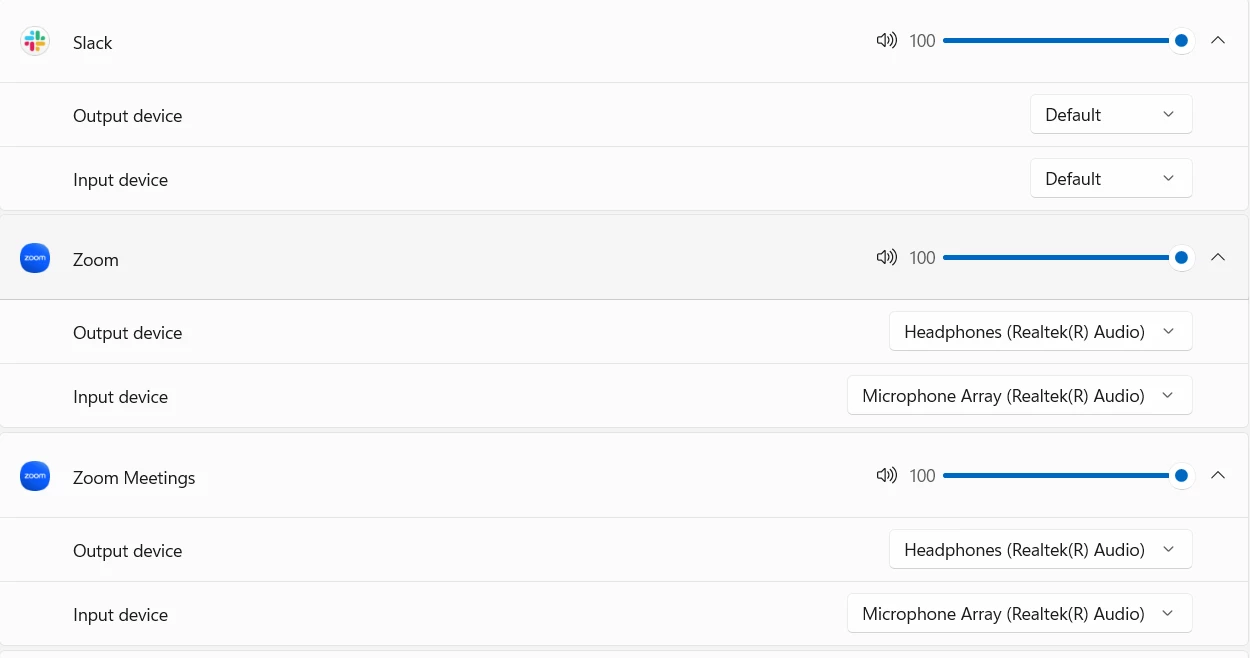The height and width of the screenshot is (658, 1250).
Task: Open Zoom Meetings Output device dropdown
Action: pyautogui.click(x=1040, y=549)
